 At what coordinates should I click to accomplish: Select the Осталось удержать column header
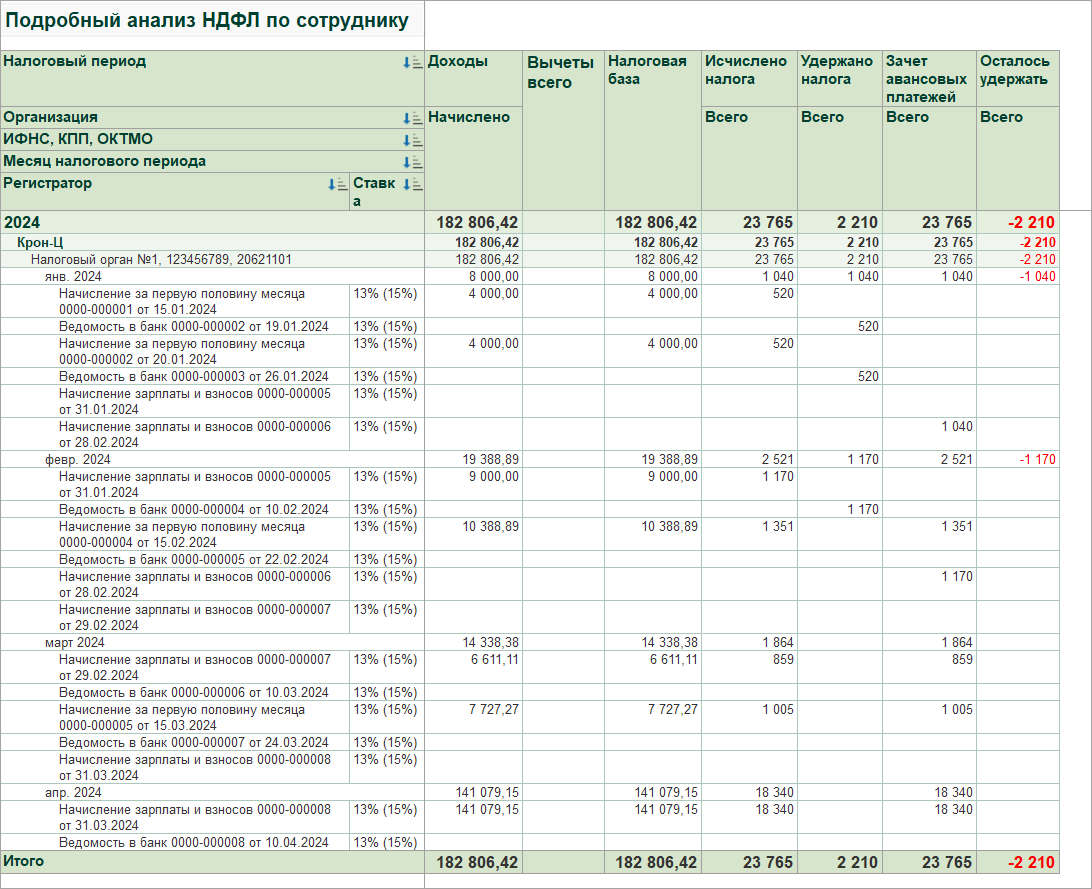1017,78
